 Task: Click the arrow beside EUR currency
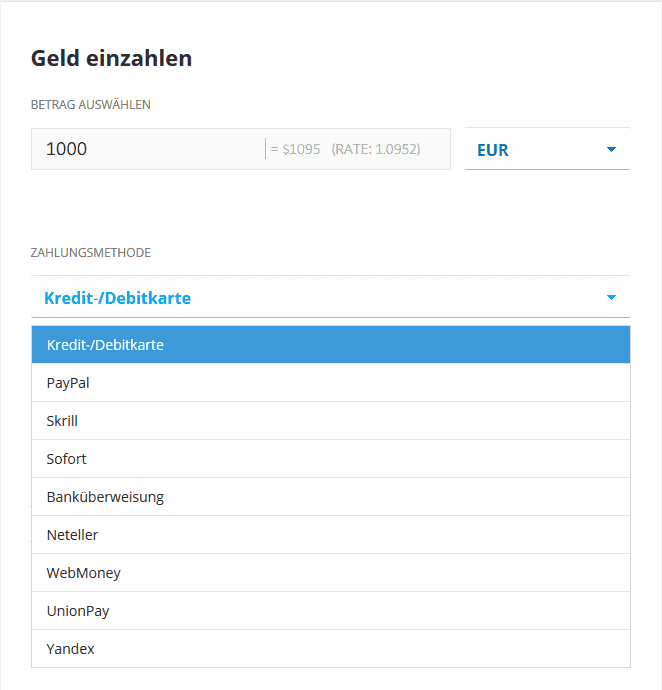pyautogui.click(x=611, y=150)
